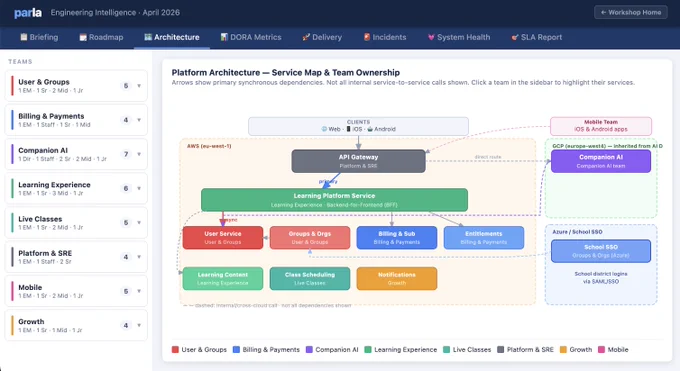Expand the Live Classes team chevron
This screenshot has height=371, width=680.
[x=139, y=223]
